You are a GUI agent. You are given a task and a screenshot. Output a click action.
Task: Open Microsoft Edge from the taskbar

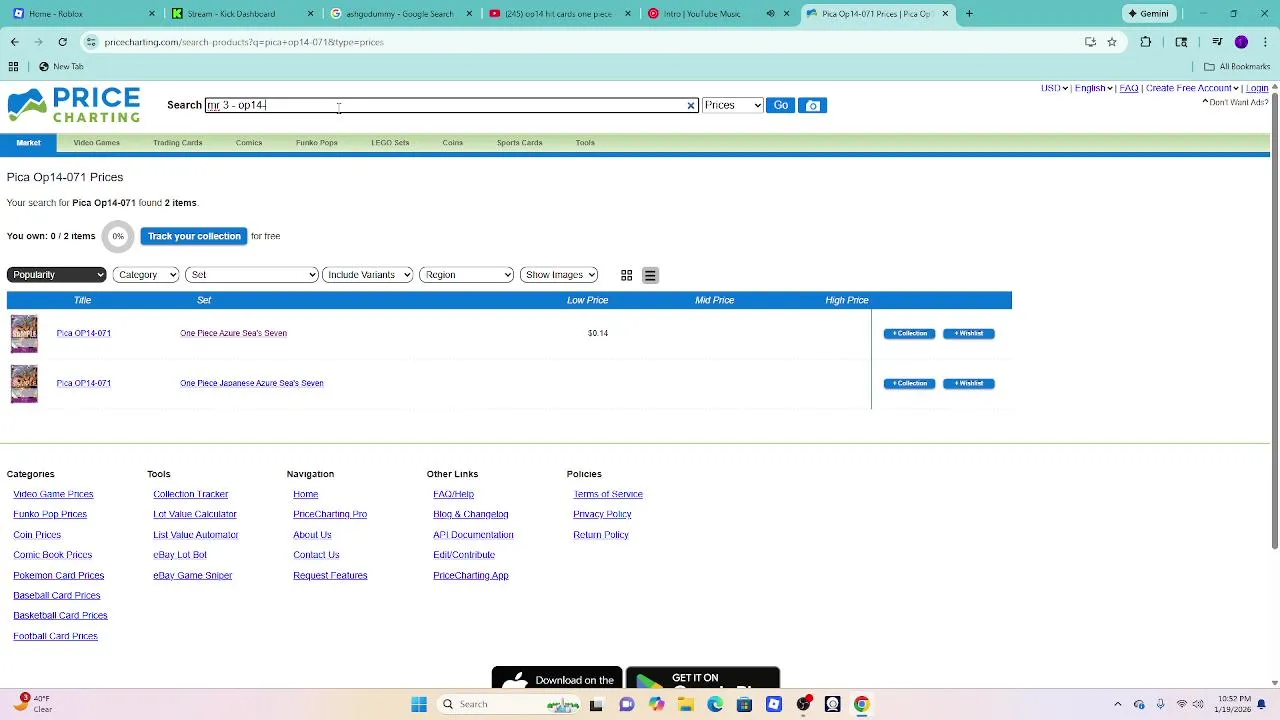[x=715, y=704]
